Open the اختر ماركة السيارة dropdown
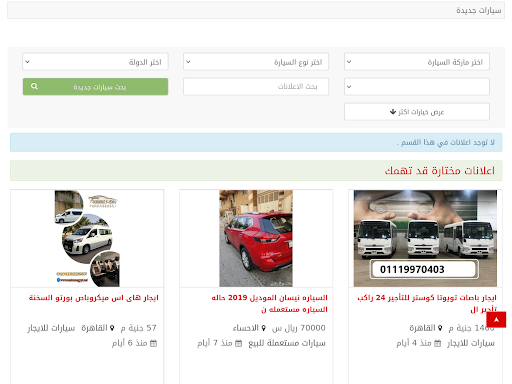Viewport: 512px width, 384px height. click(x=417, y=62)
